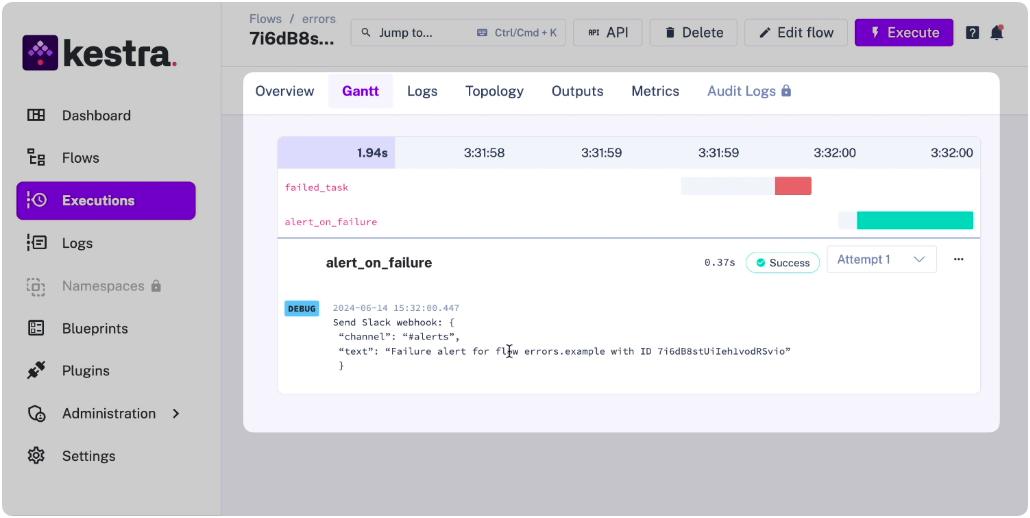Click the Administration shield icon

coord(35,414)
